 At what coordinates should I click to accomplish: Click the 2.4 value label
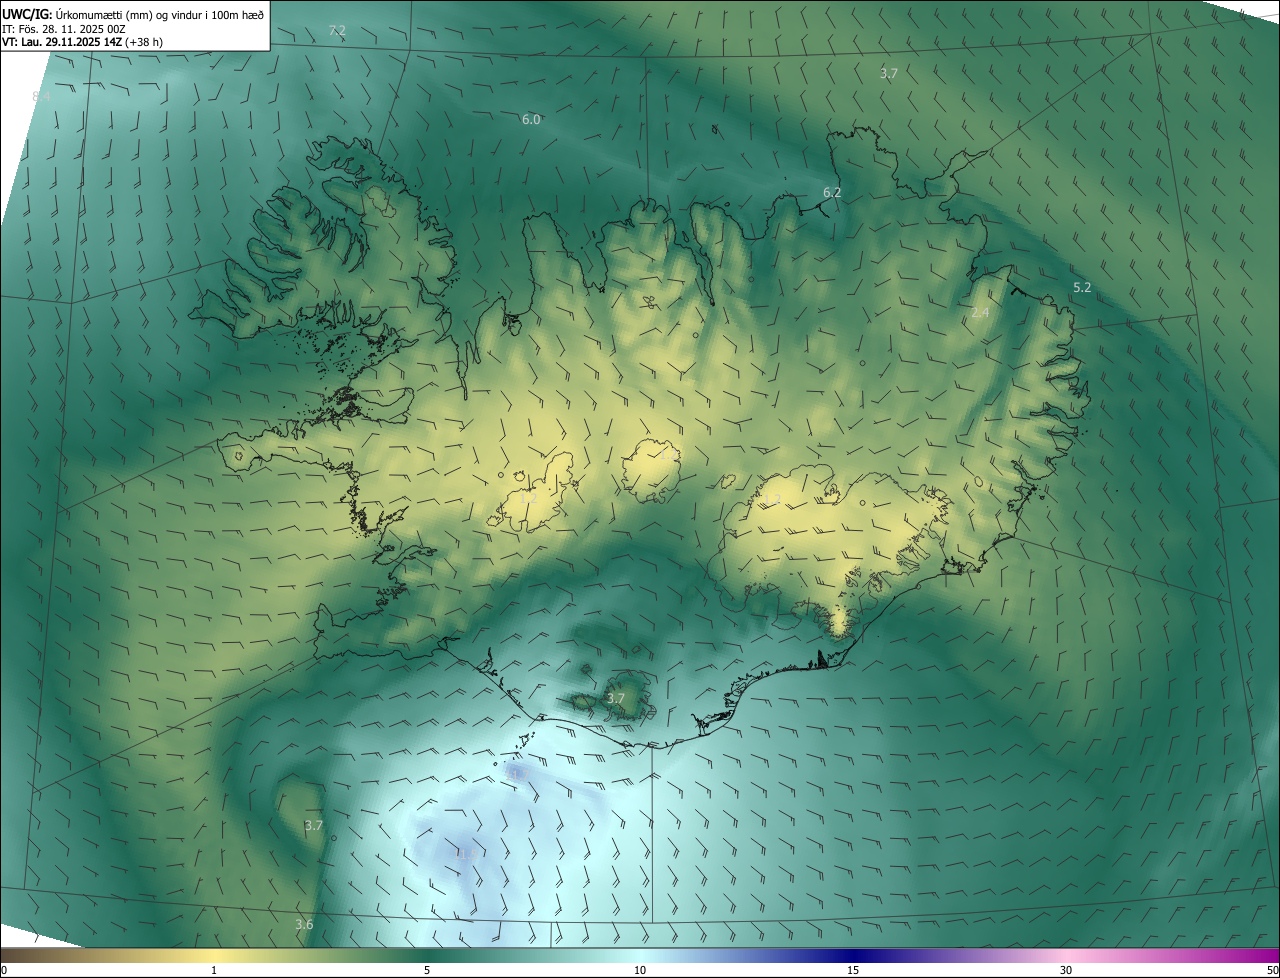[x=980, y=313]
